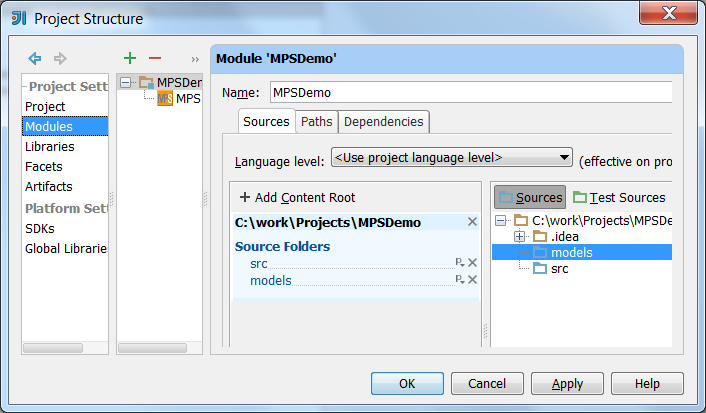Click the Apply button
Screen dimensions: 706x413
pos(567,384)
